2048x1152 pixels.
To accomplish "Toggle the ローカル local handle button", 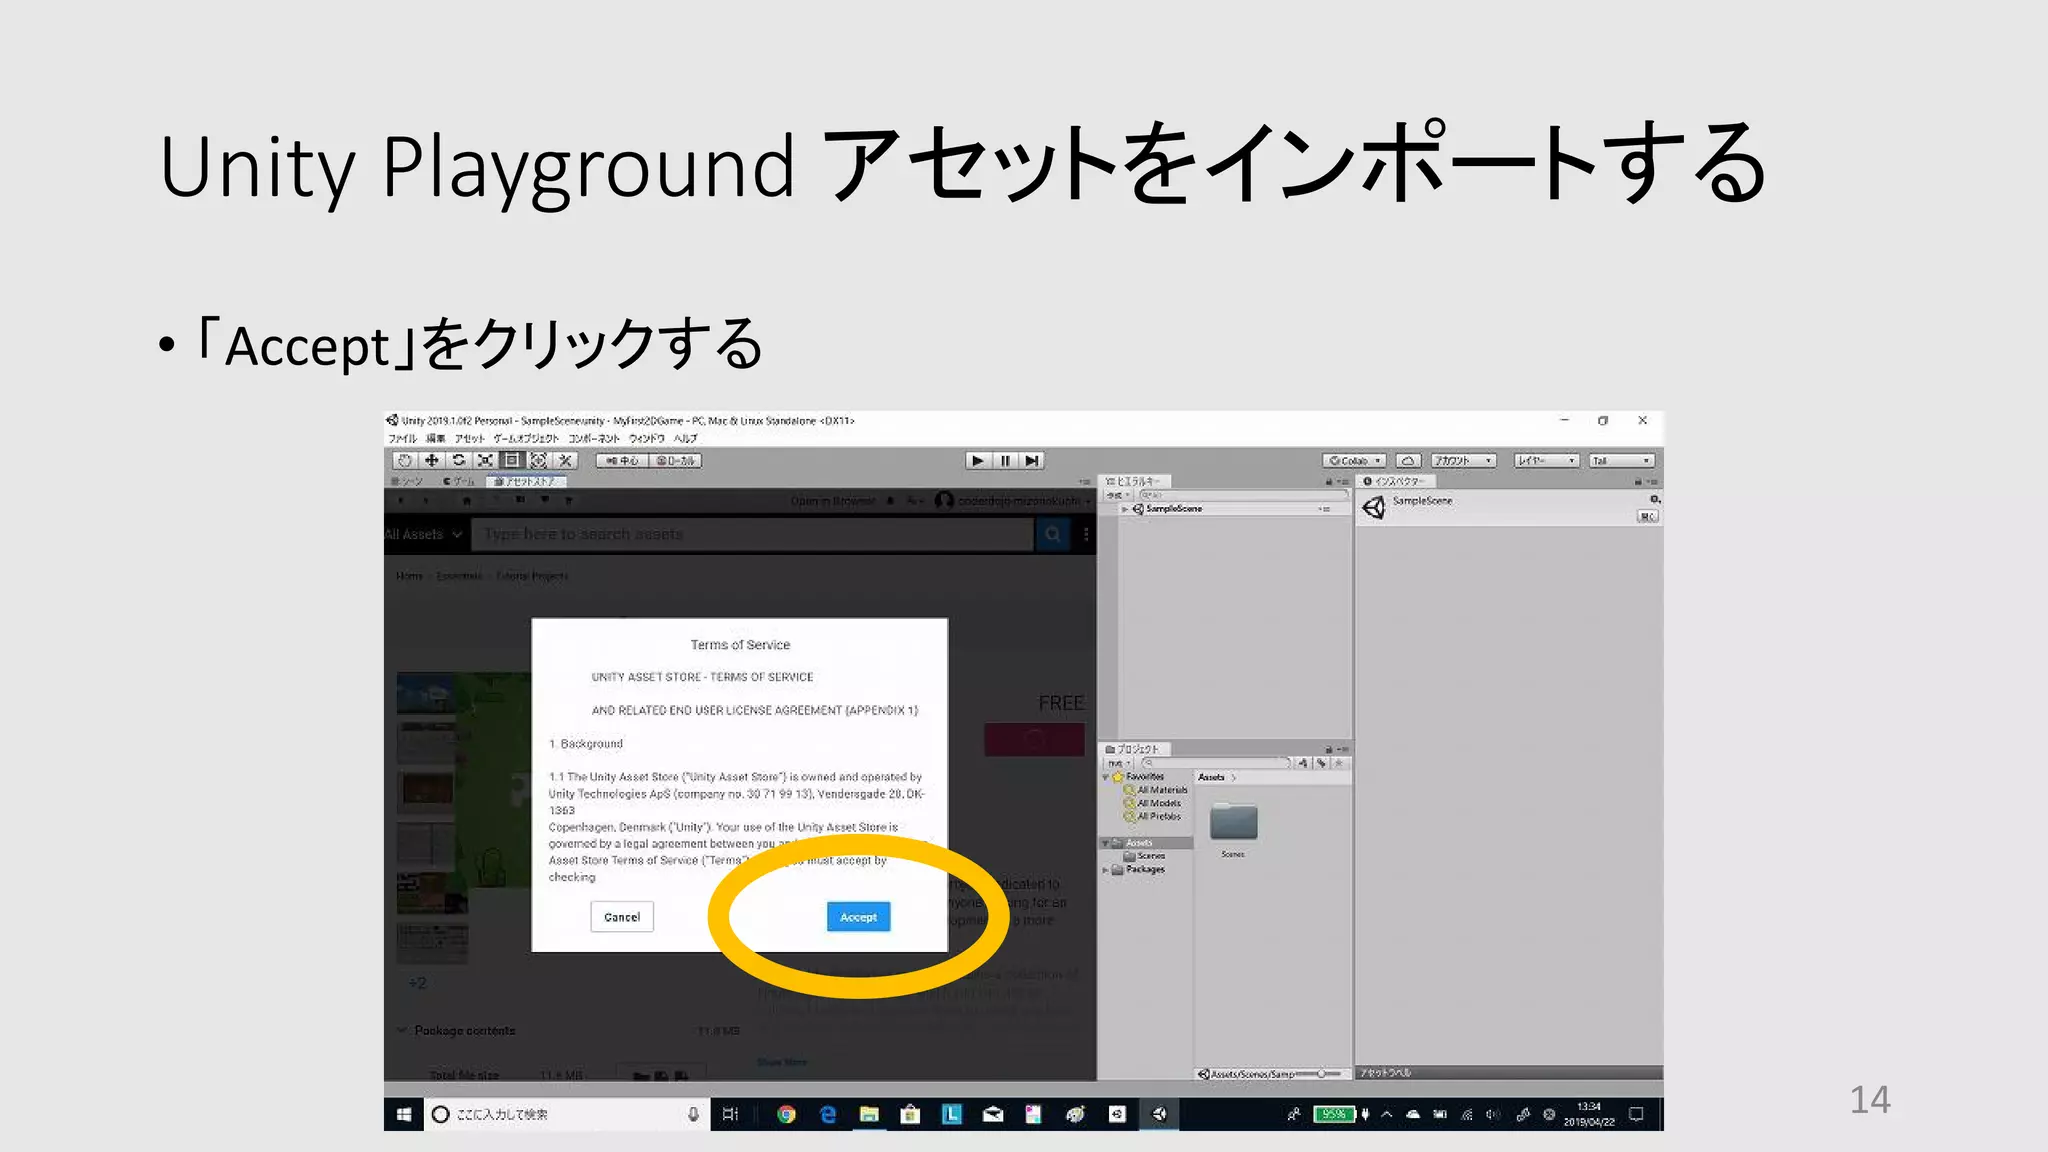I will (x=676, y=461).
